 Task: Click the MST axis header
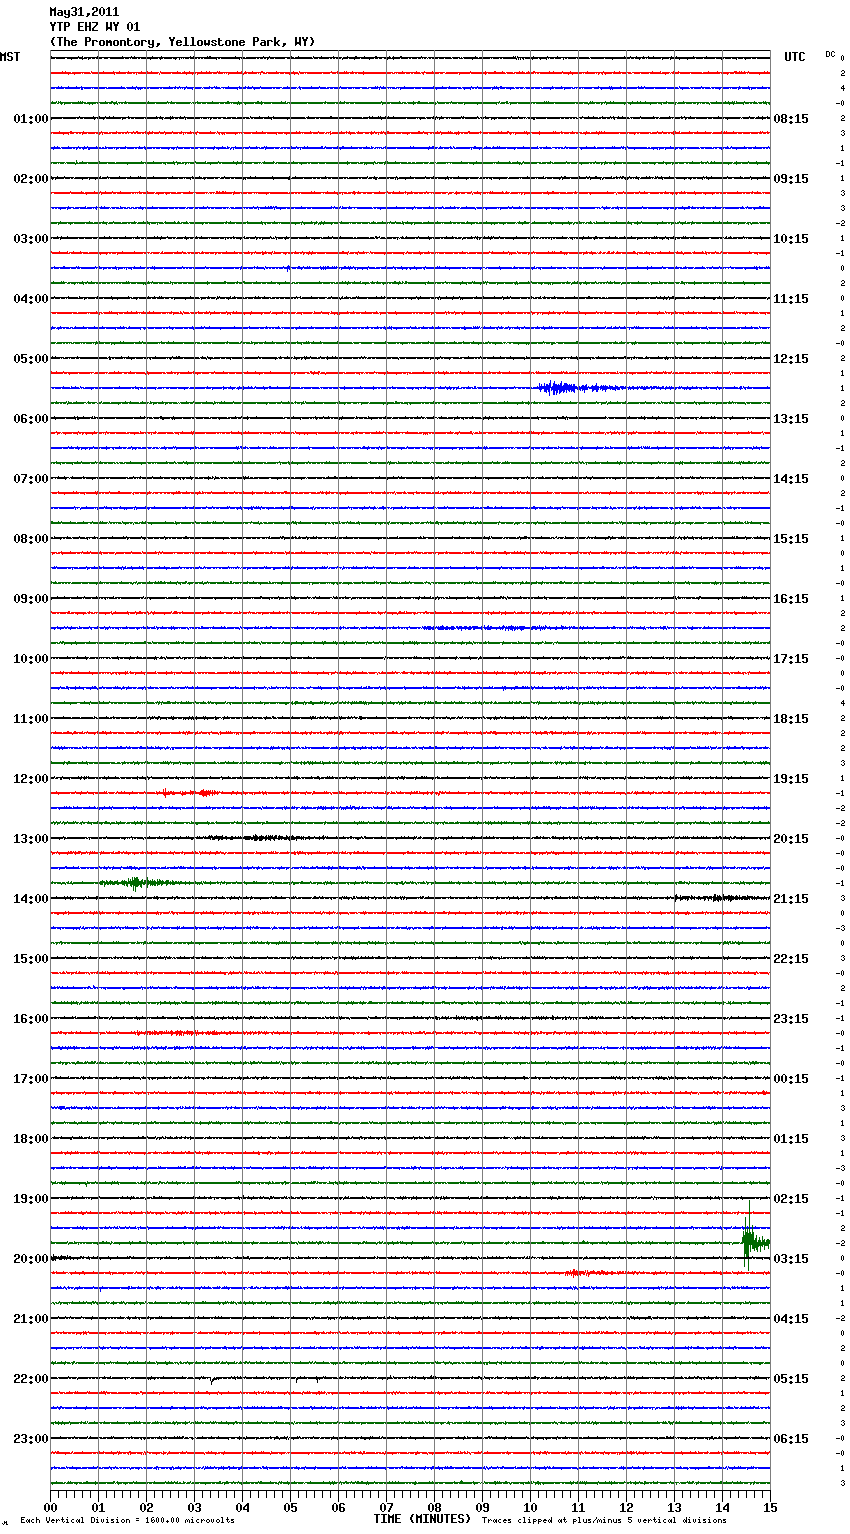[x=10, y=57]
